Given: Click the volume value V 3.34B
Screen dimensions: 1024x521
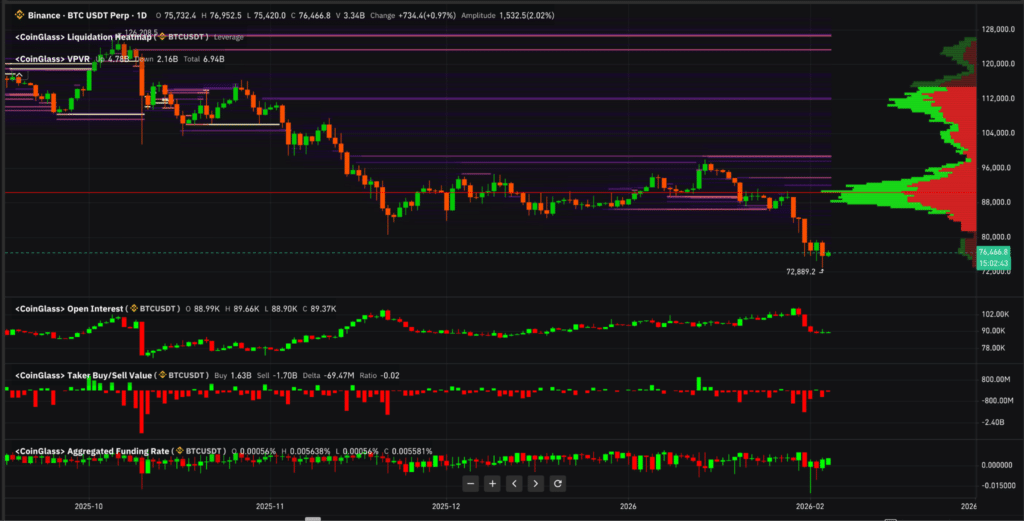Looking at the screenshot, I should pos(350,15).
